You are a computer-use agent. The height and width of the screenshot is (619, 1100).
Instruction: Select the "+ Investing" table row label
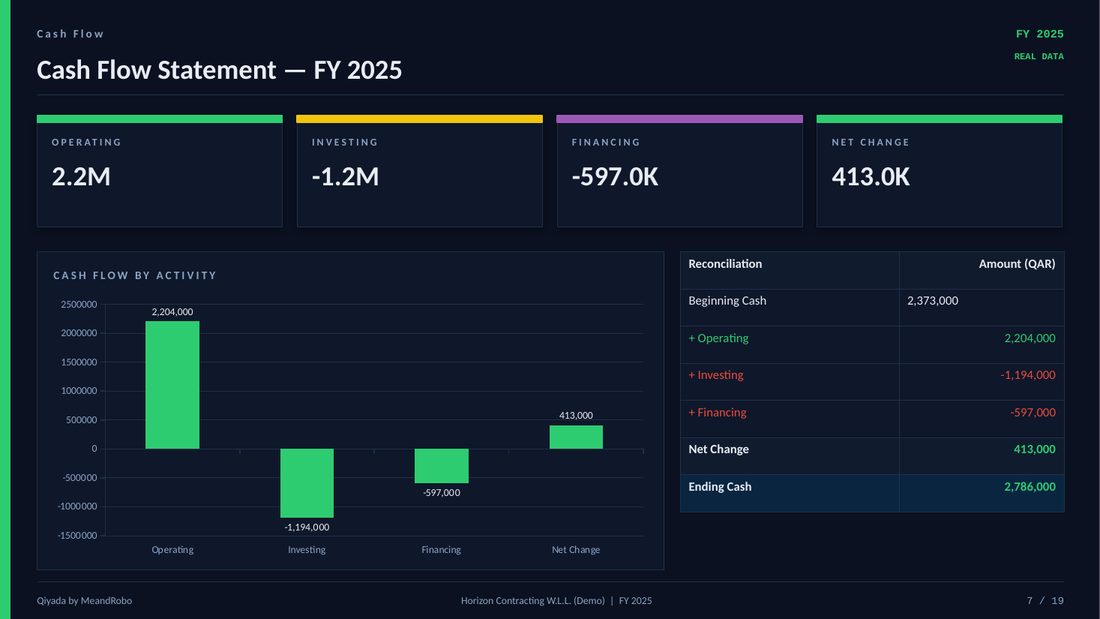[x=716, y=375]
